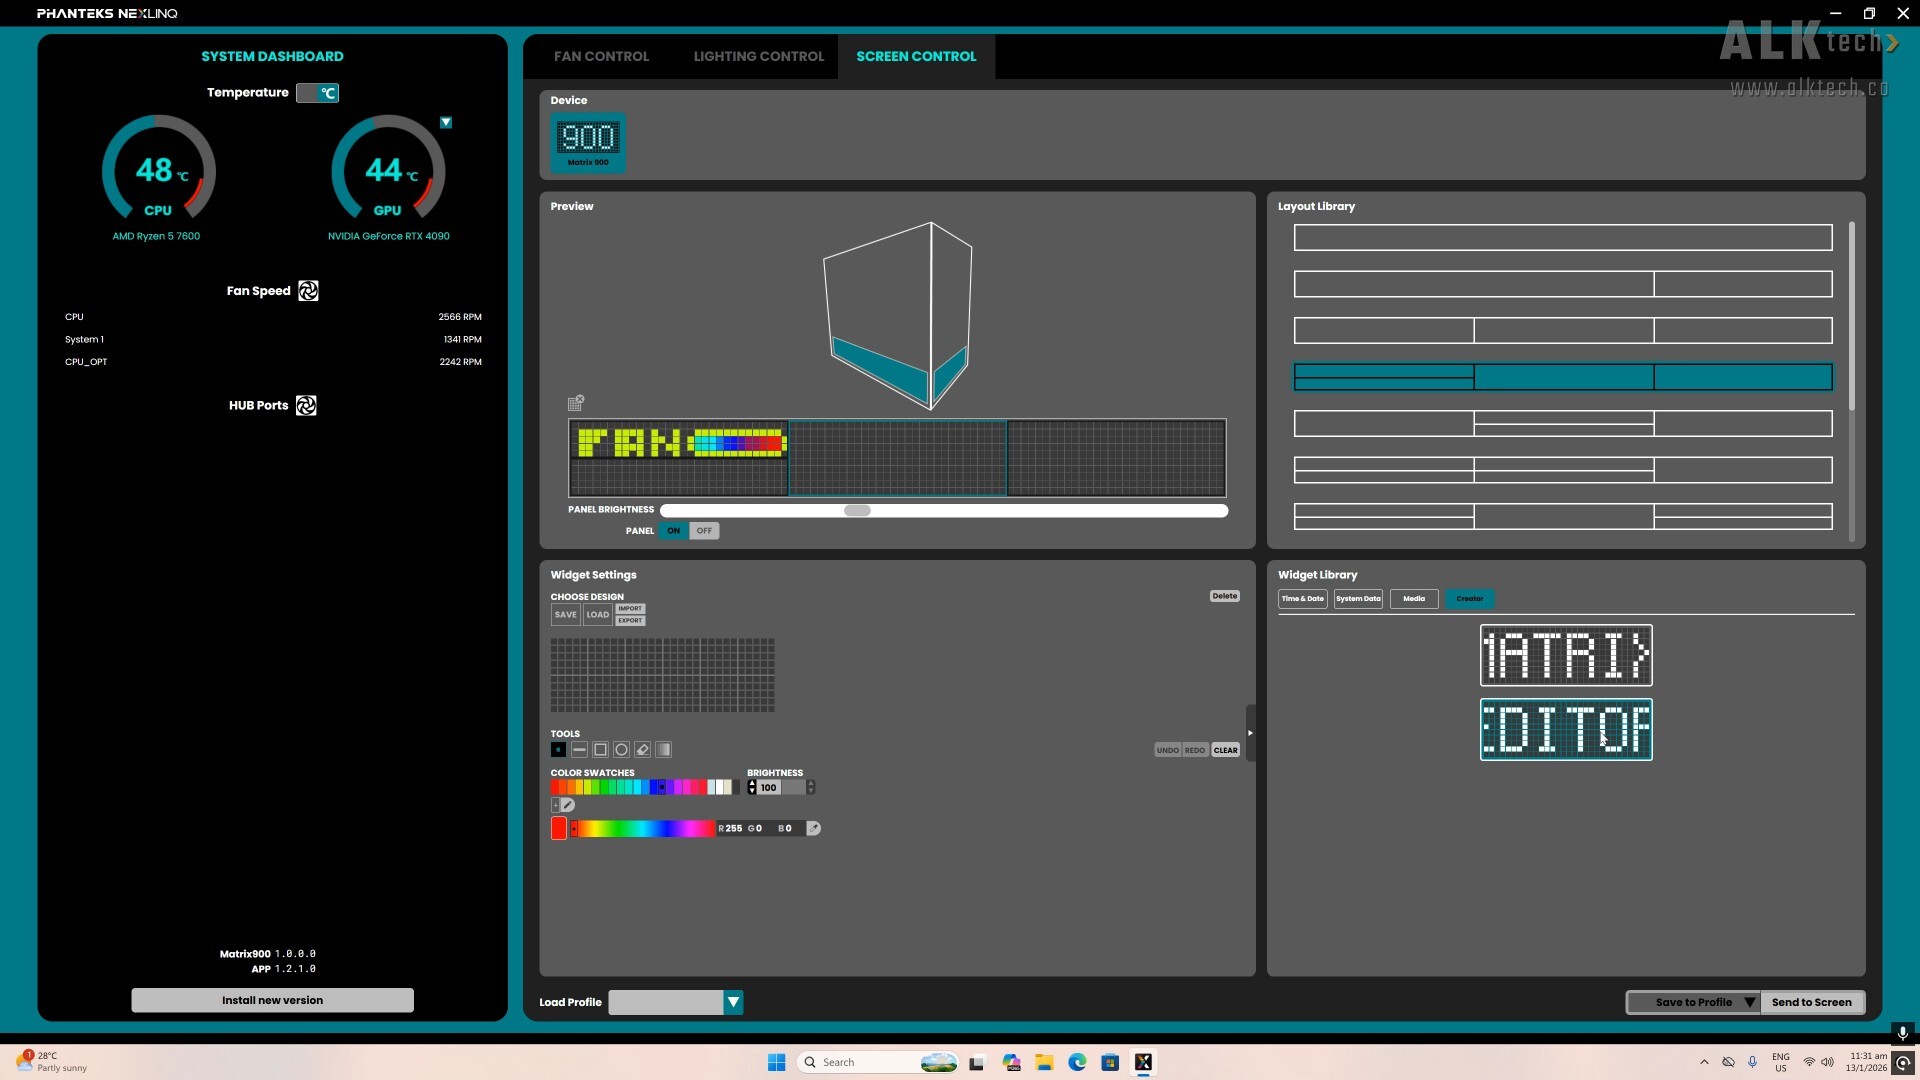This screenshot has width=1920, height=1080.
Task: Select the line drawing tool
Action: [579, 749]
